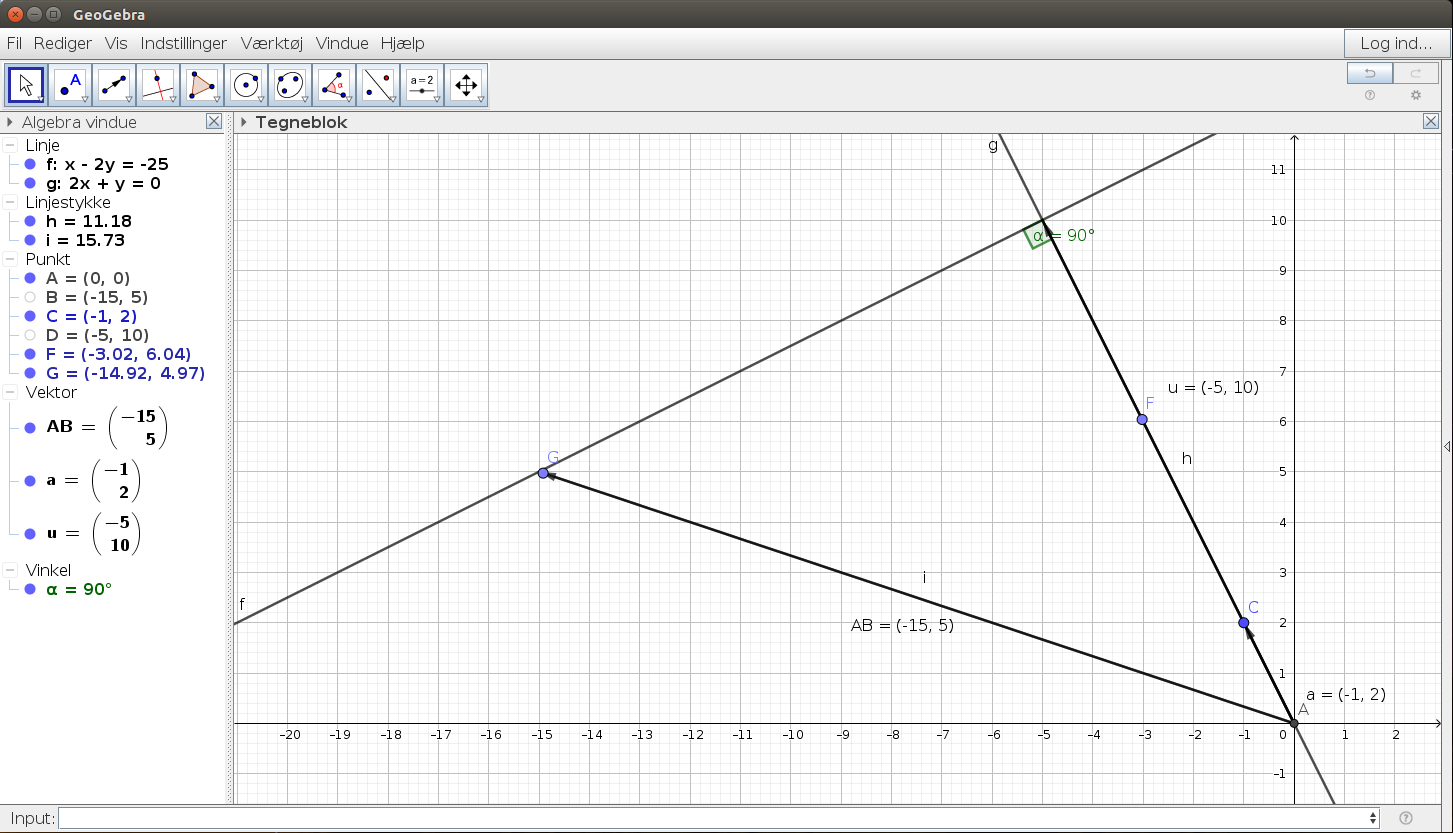Open the Vis menu
The width and height of the screenshot is (1453, 833).
click(116, 43)
